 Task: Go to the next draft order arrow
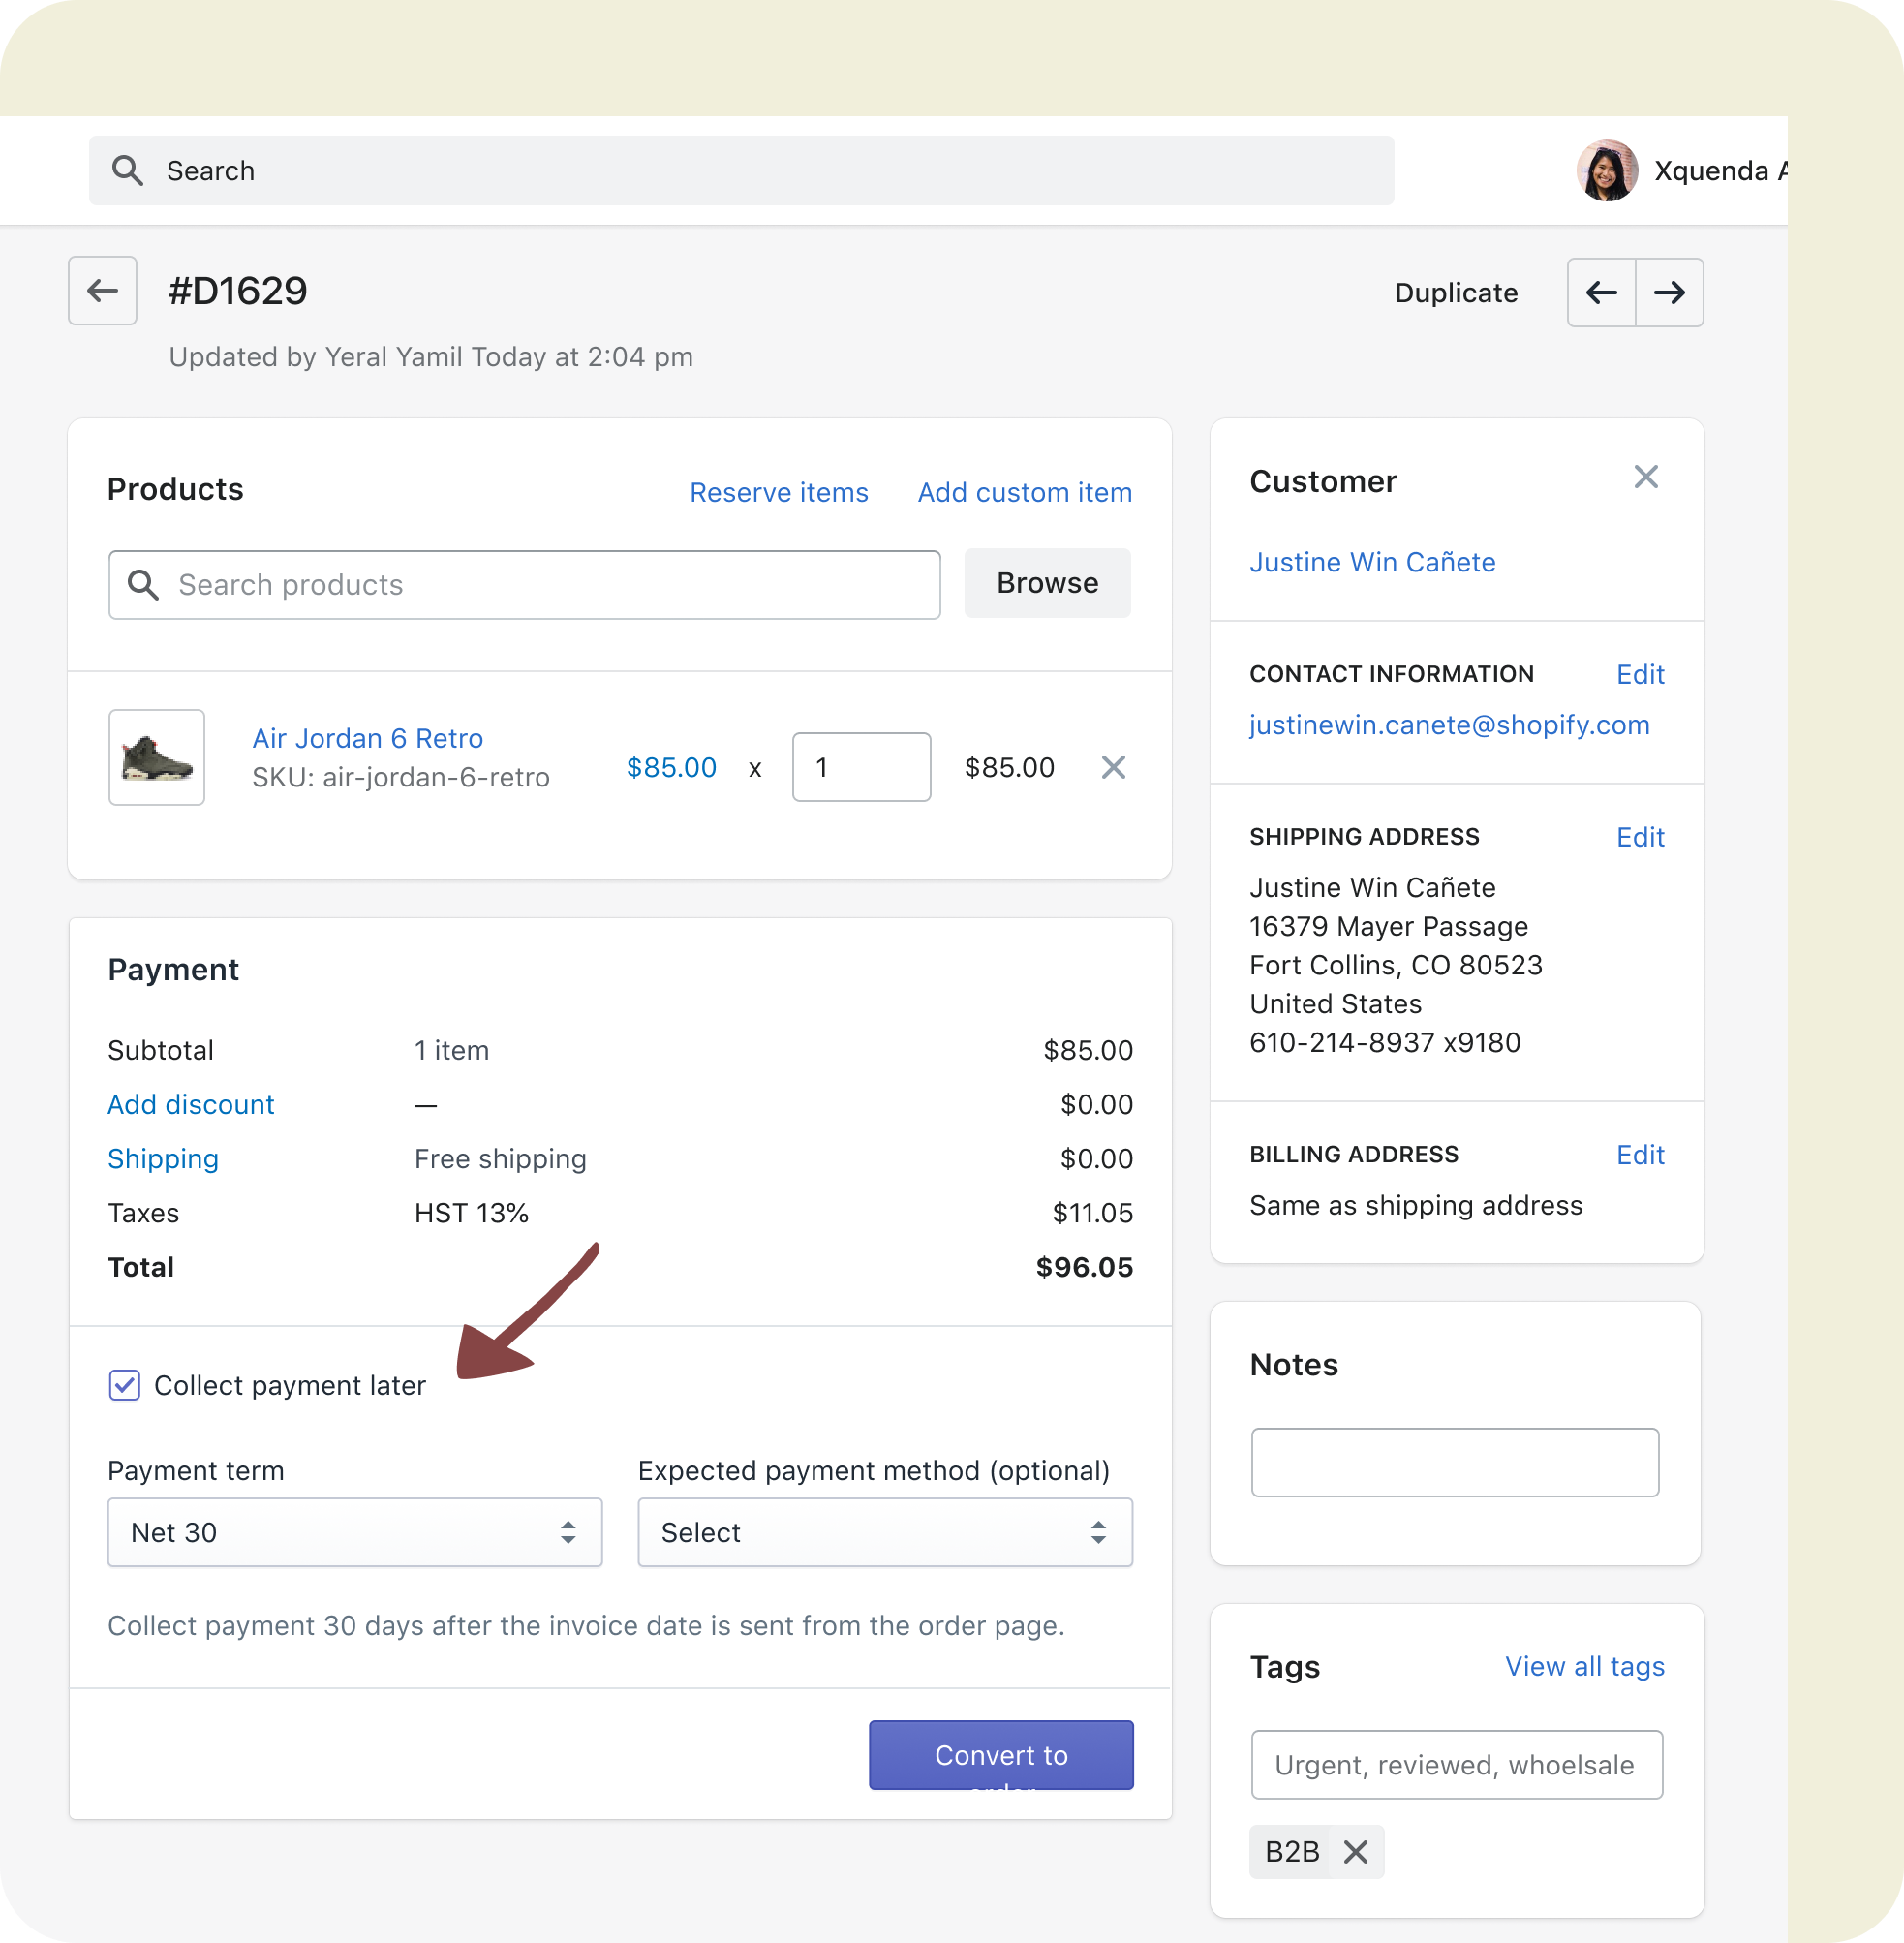click(1669, 292)
